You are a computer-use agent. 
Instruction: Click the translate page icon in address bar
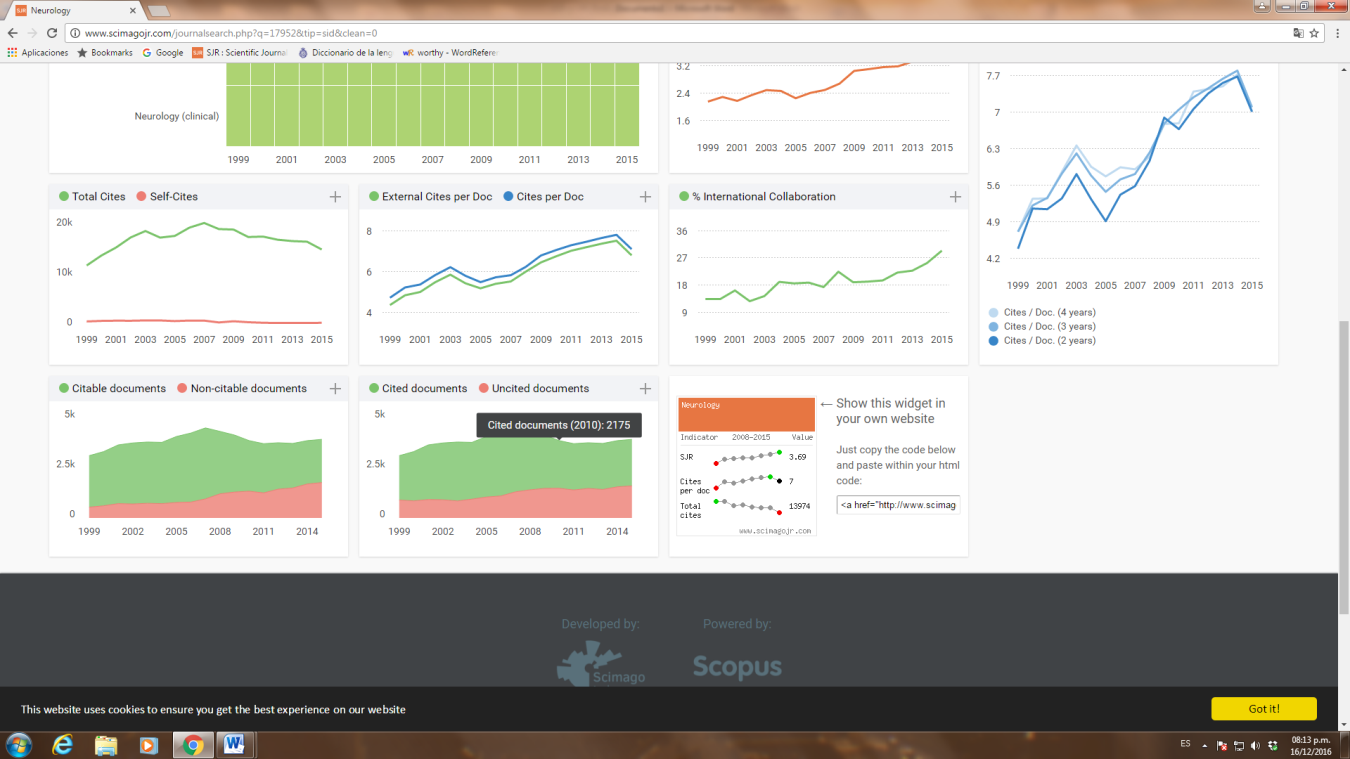[x=1297, y=33]
